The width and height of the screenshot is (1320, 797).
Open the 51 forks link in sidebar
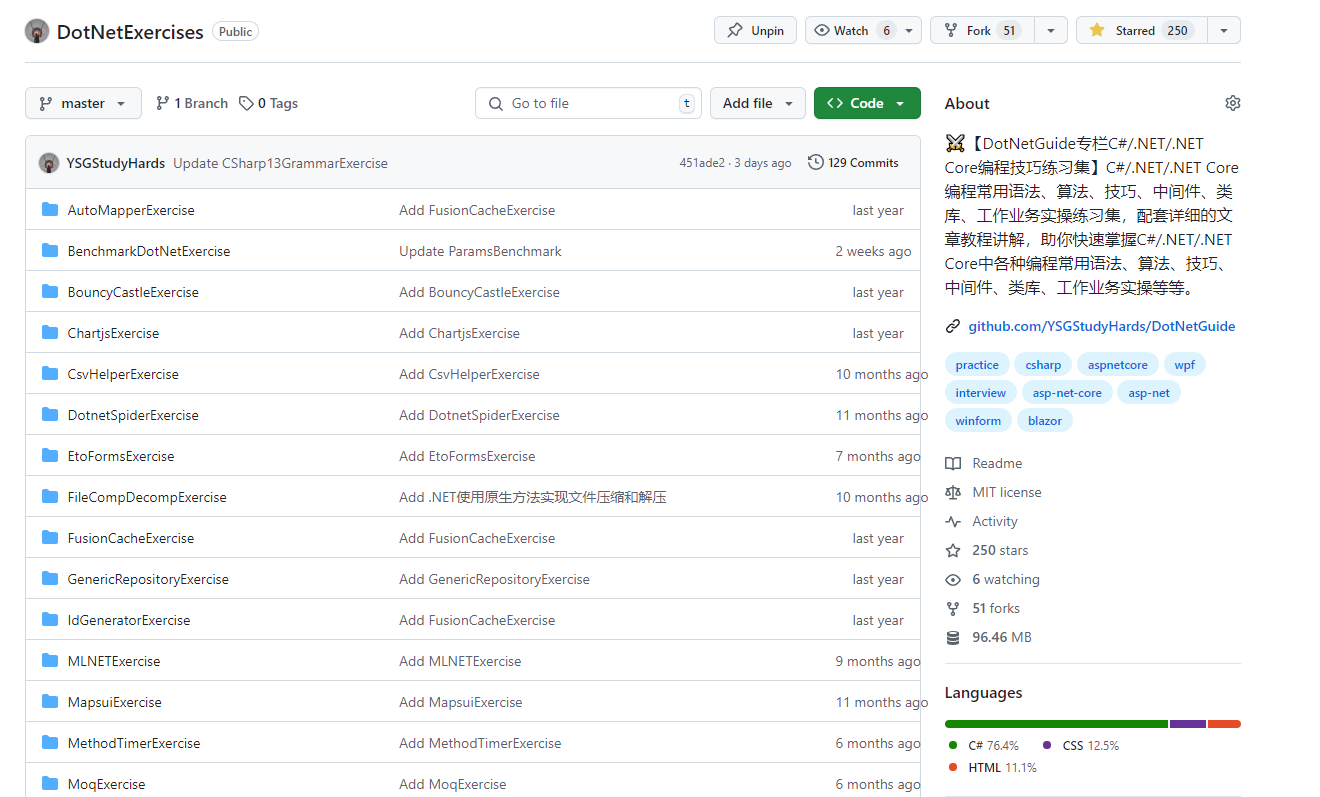tap(983, 608)
